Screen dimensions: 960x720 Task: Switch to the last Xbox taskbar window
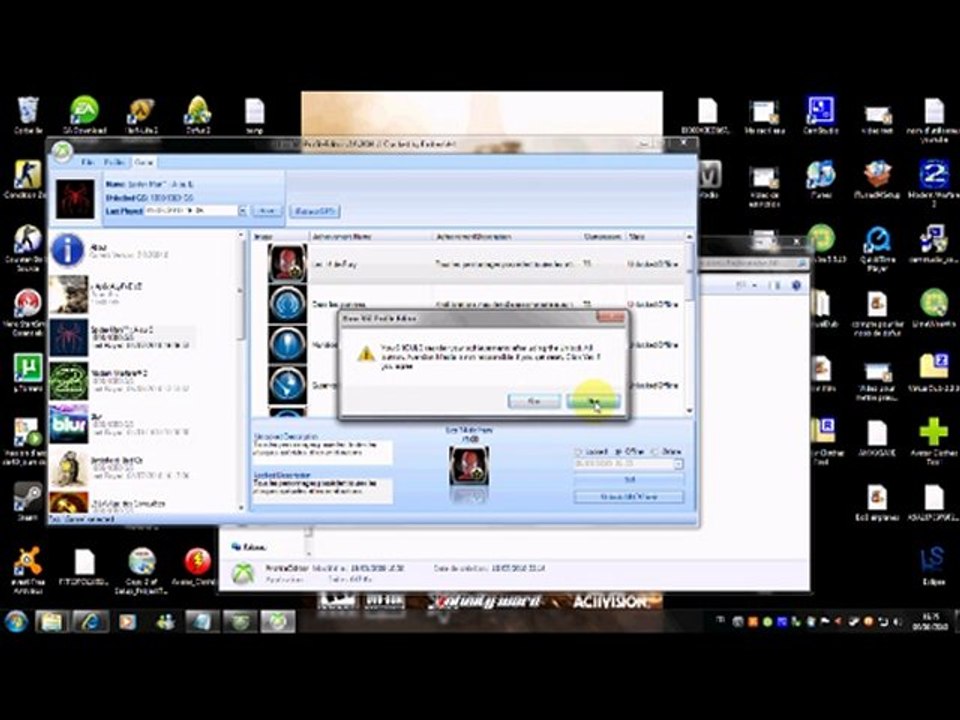pos(279,621)
